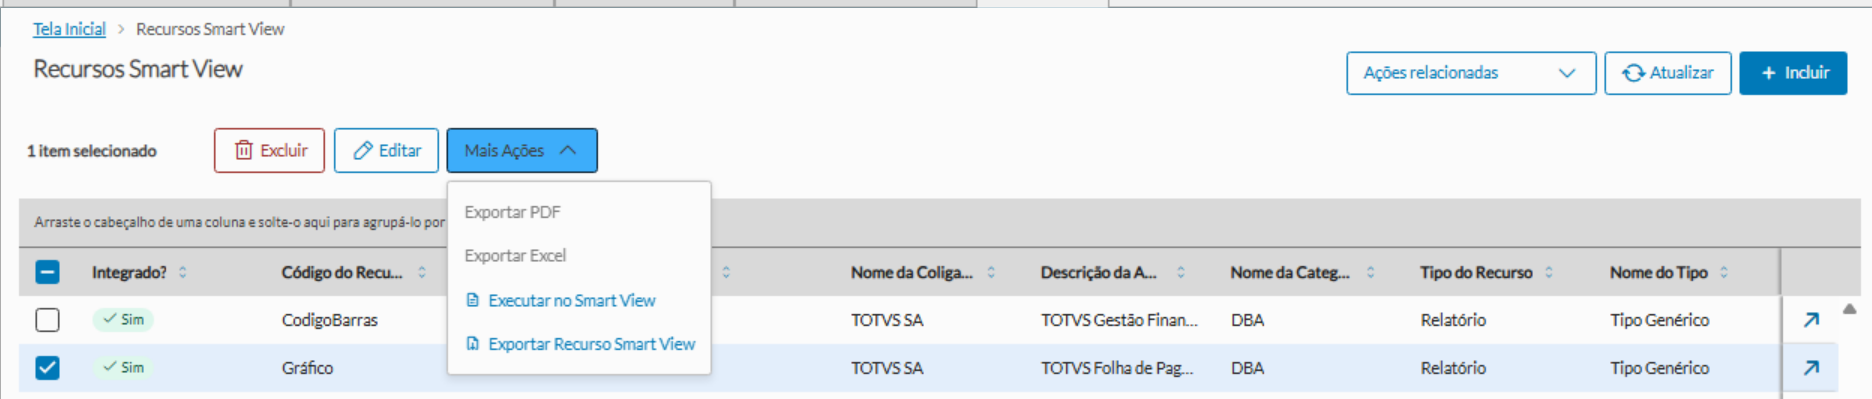Sort by Nome da Coligada column icon
This screenshot has width=1872, height=399.
991,272
